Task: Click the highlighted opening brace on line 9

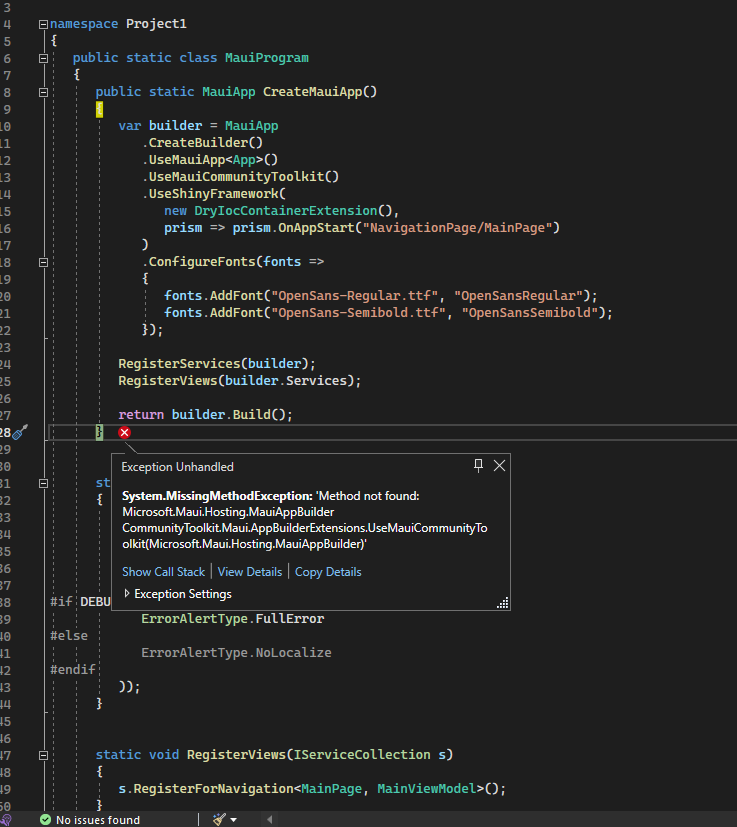Action: click(x=99, y=109)
